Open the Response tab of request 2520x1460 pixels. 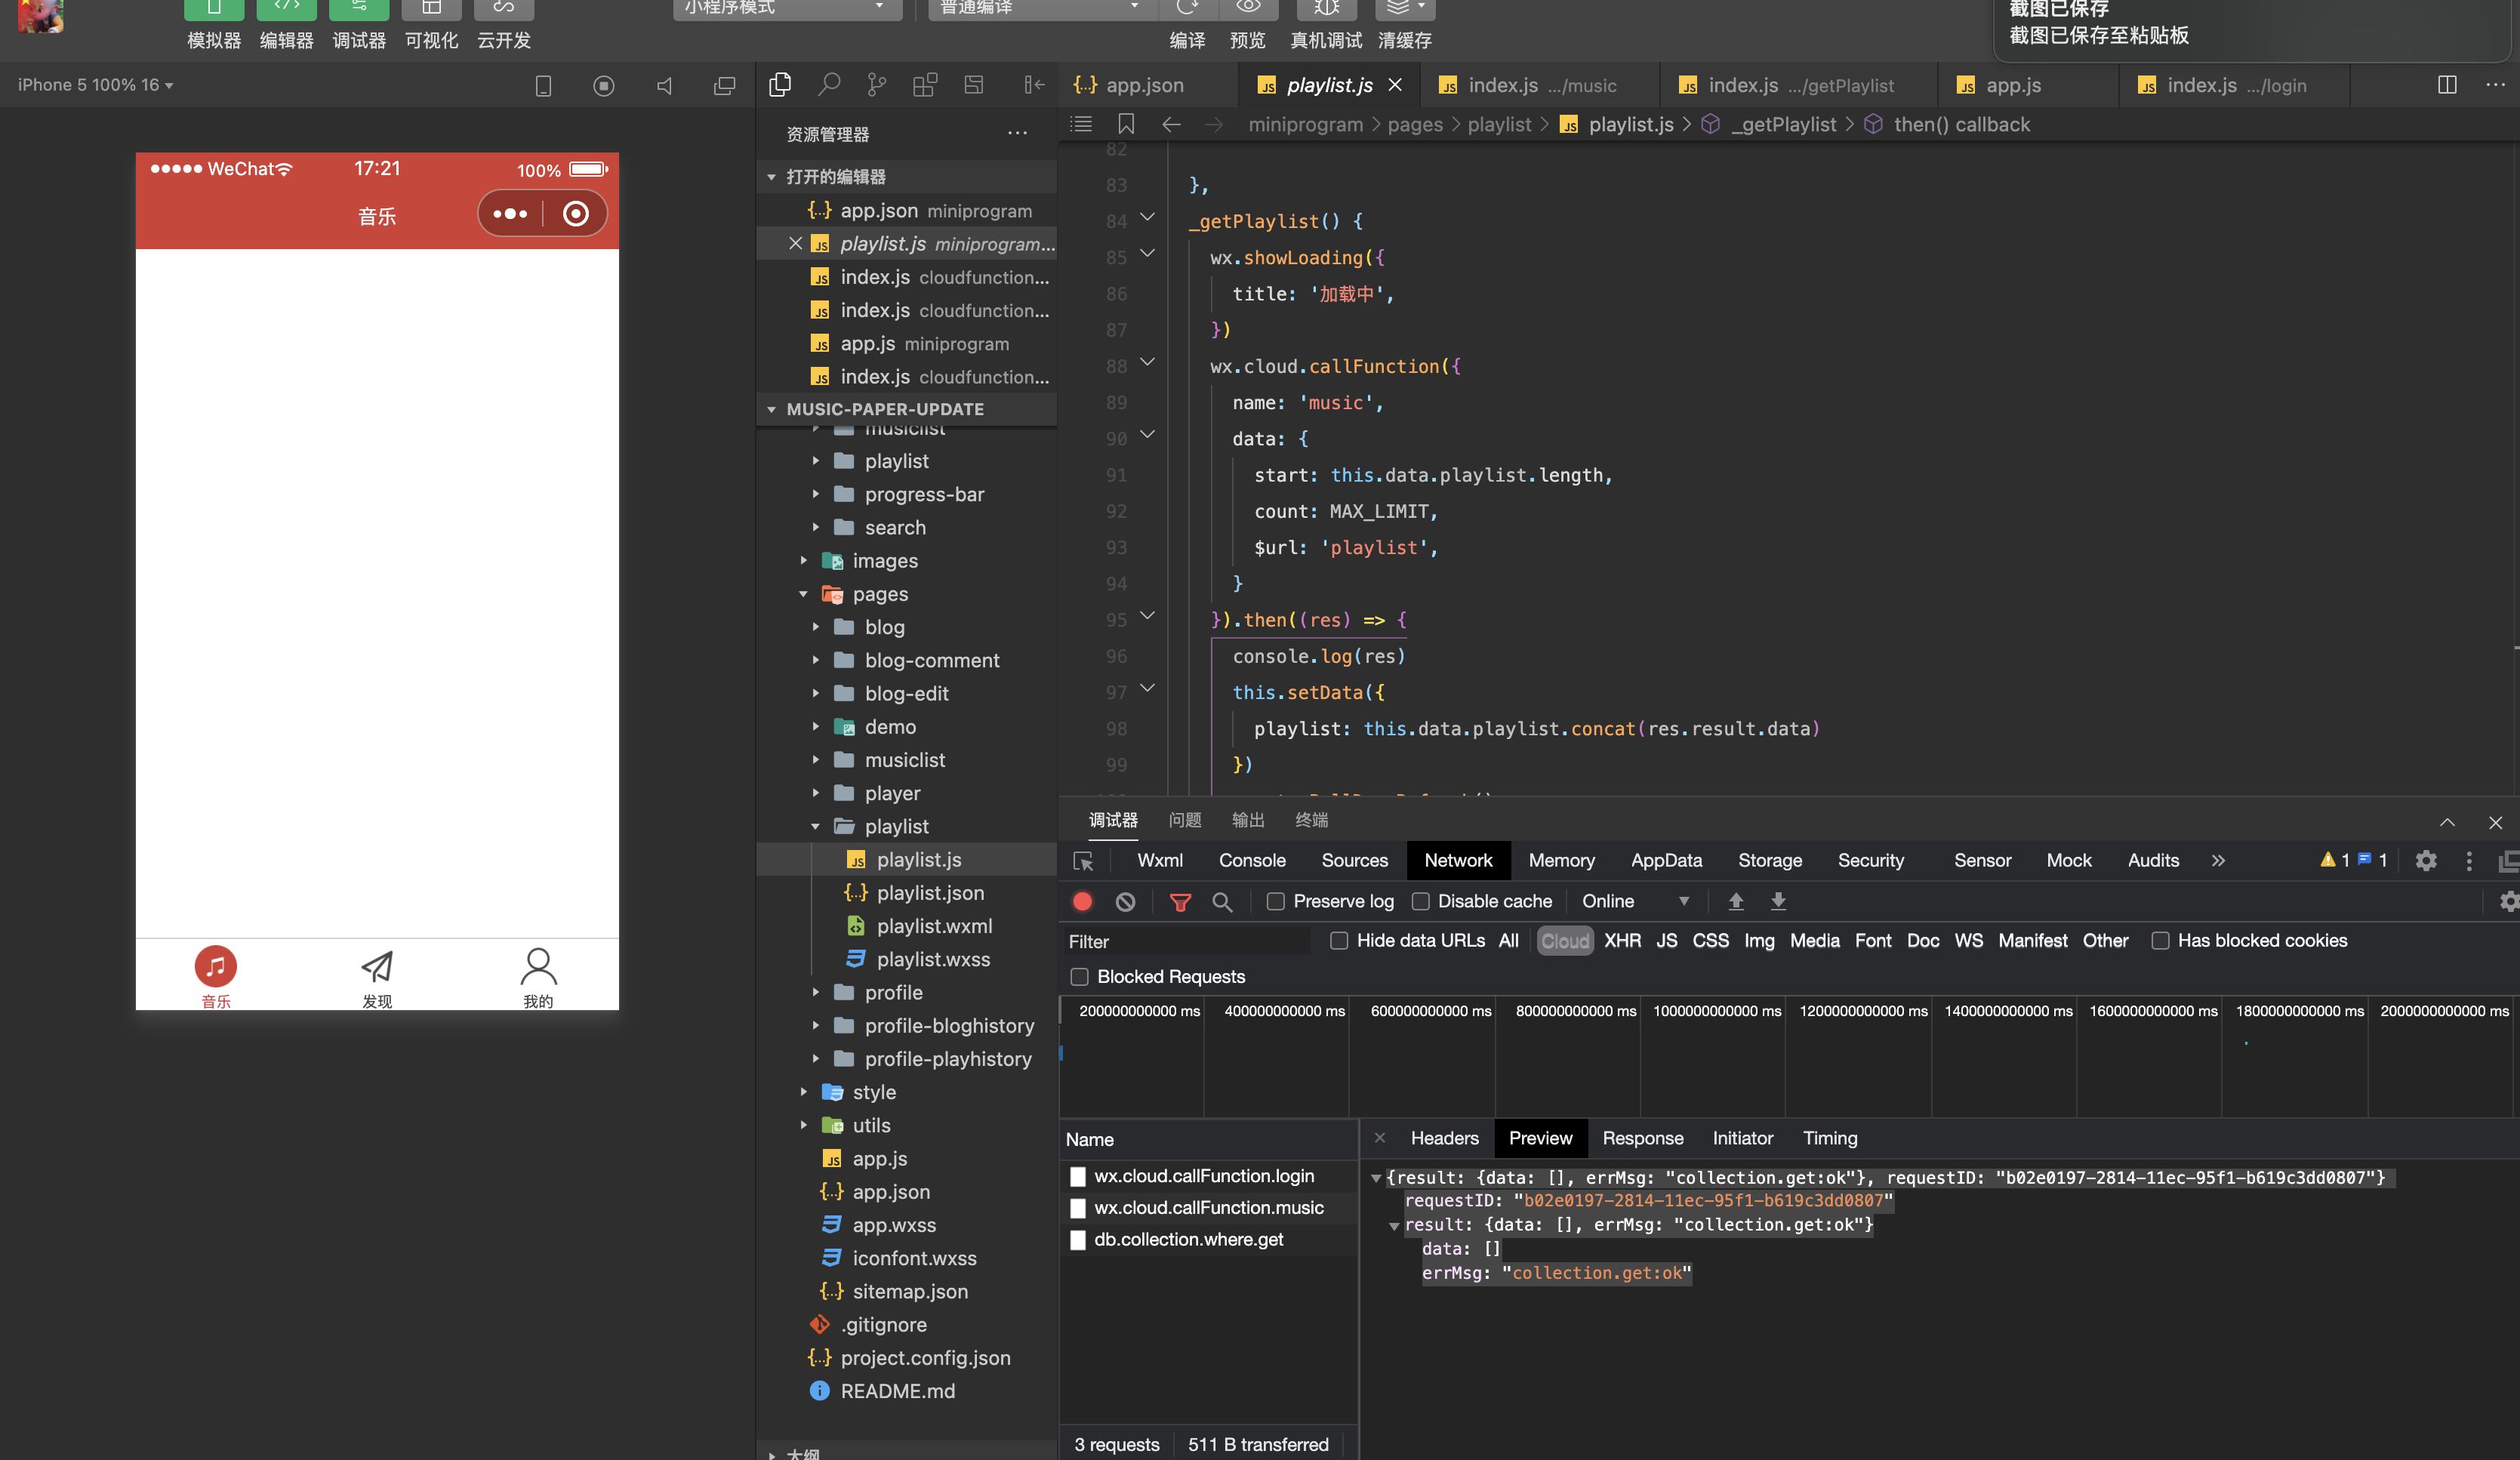1642,1138
